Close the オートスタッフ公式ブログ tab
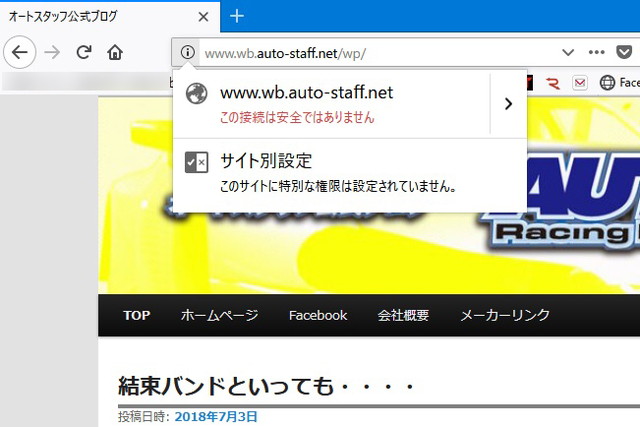 (203, 17)
